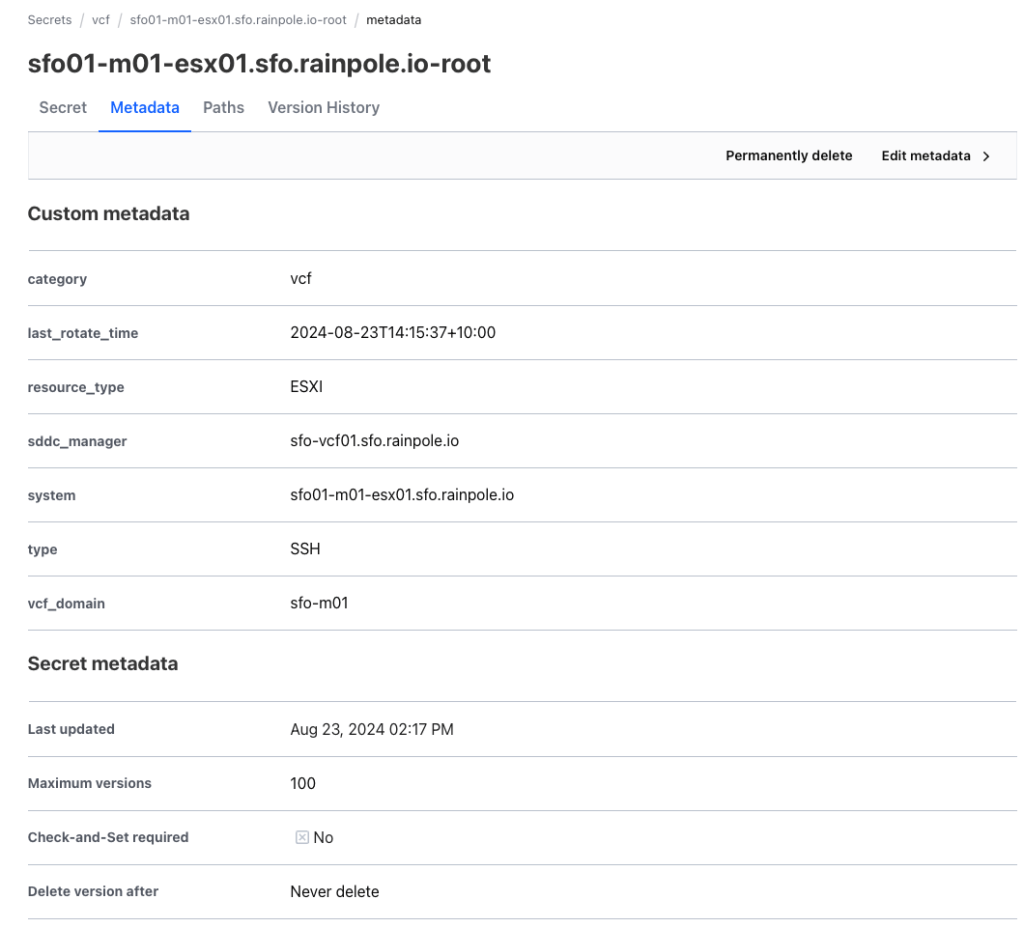Image resolution: width=1024 pixels, height=928 pixels.
Task: Click the crossed-box icon beside No
Action: 300,837
